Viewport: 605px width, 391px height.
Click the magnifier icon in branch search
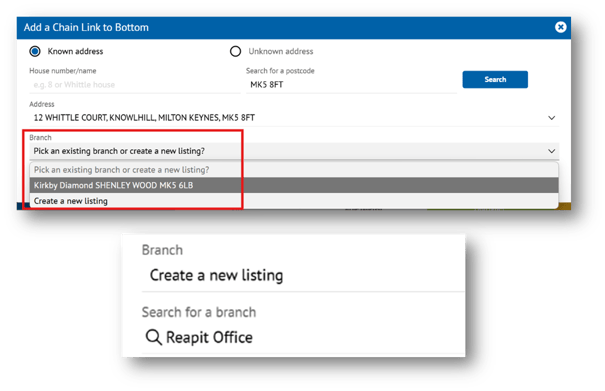[x=154, y=337]
